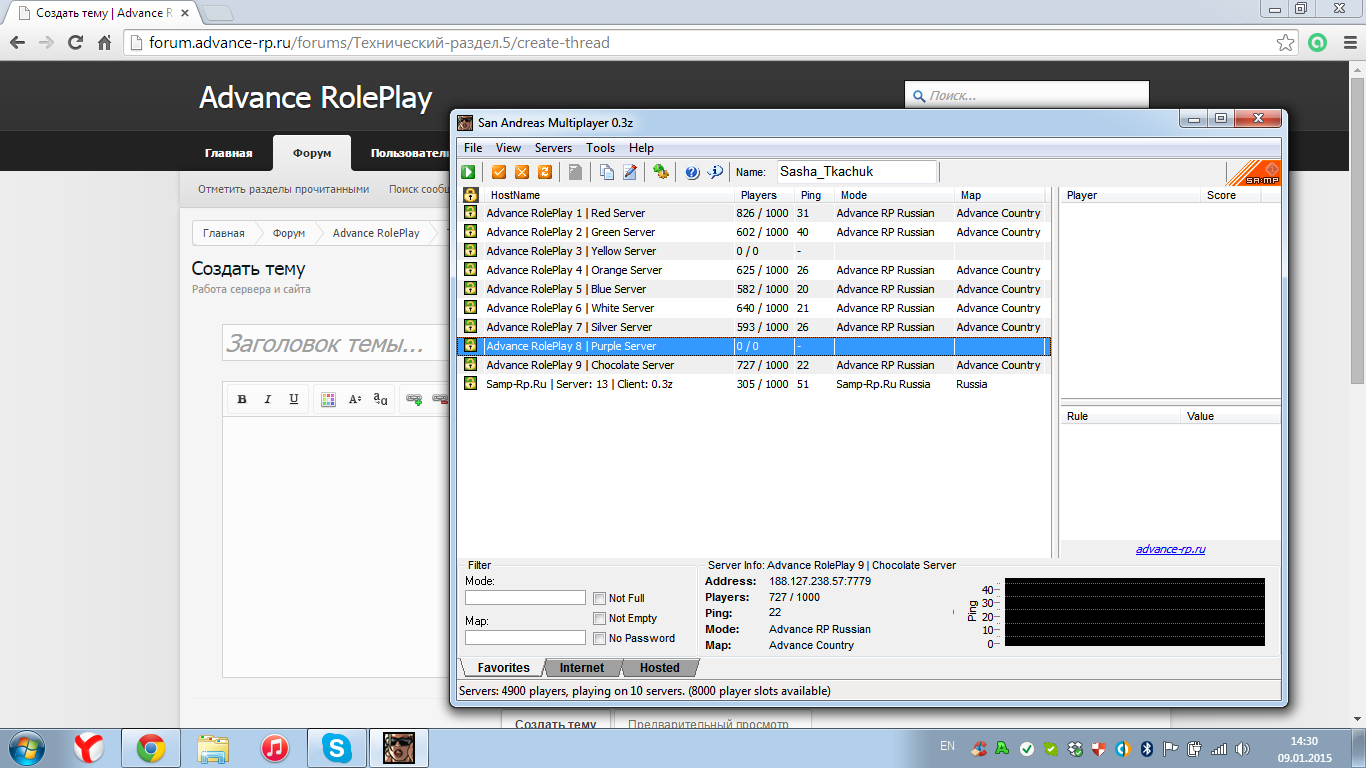Select 'Advance RolePlay 5 | Blue Server' row
Screen dimensions: 1366x768
tap(754, 289)
